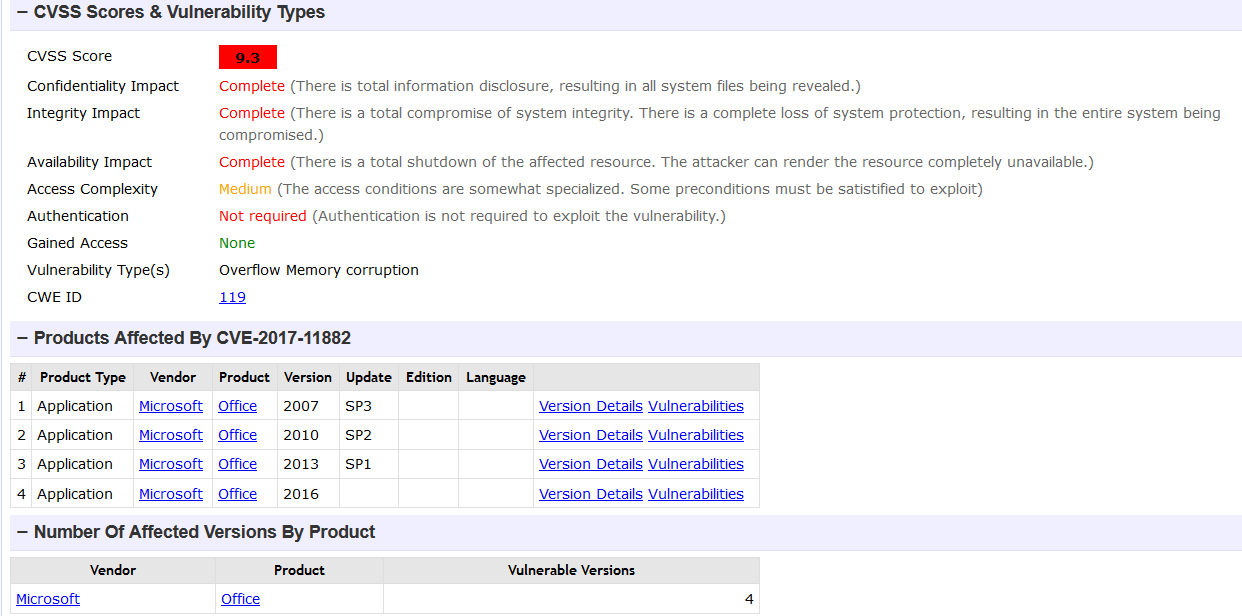Click the SP3 update cell

pyautogui.click(x=369, y=406)
